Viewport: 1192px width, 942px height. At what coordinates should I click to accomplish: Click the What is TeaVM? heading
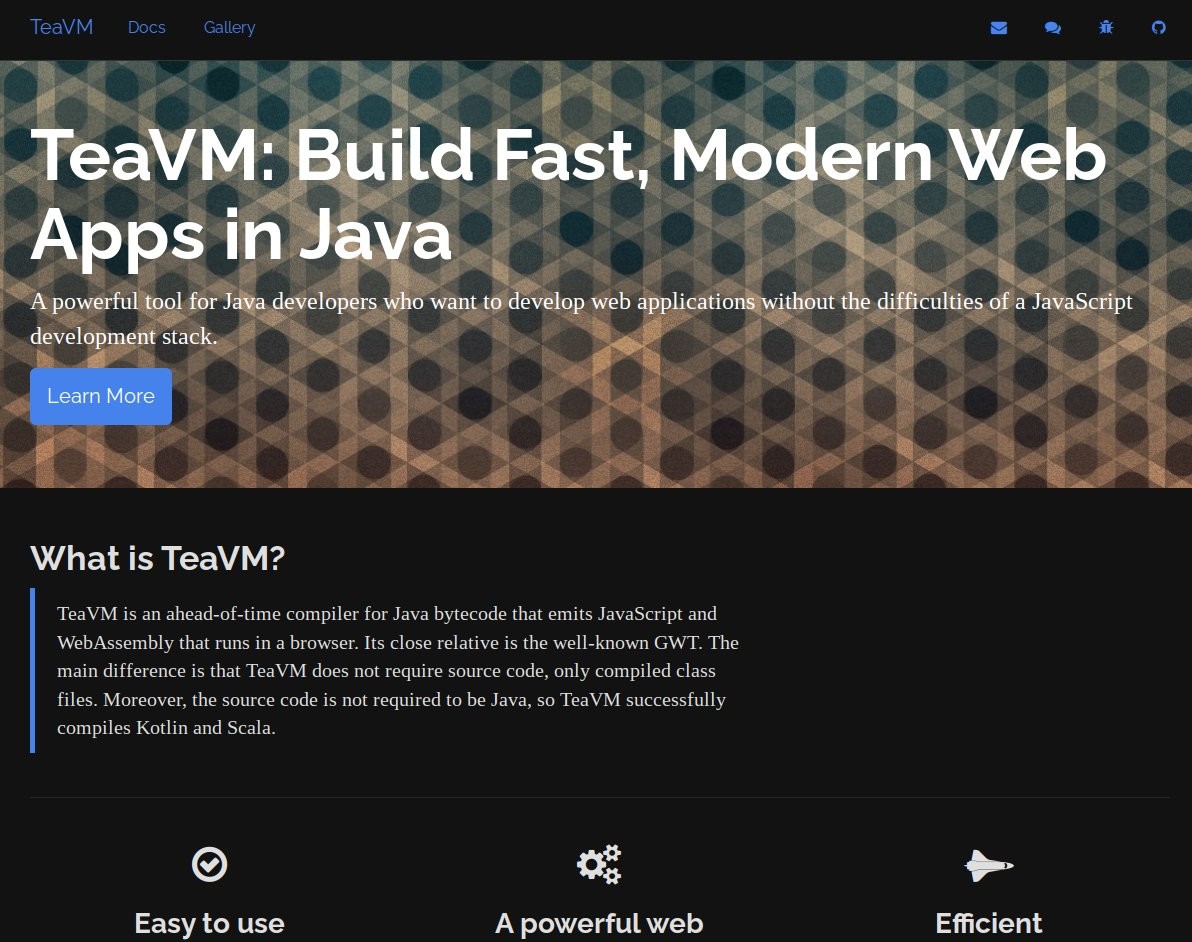(x=157, y=558)
